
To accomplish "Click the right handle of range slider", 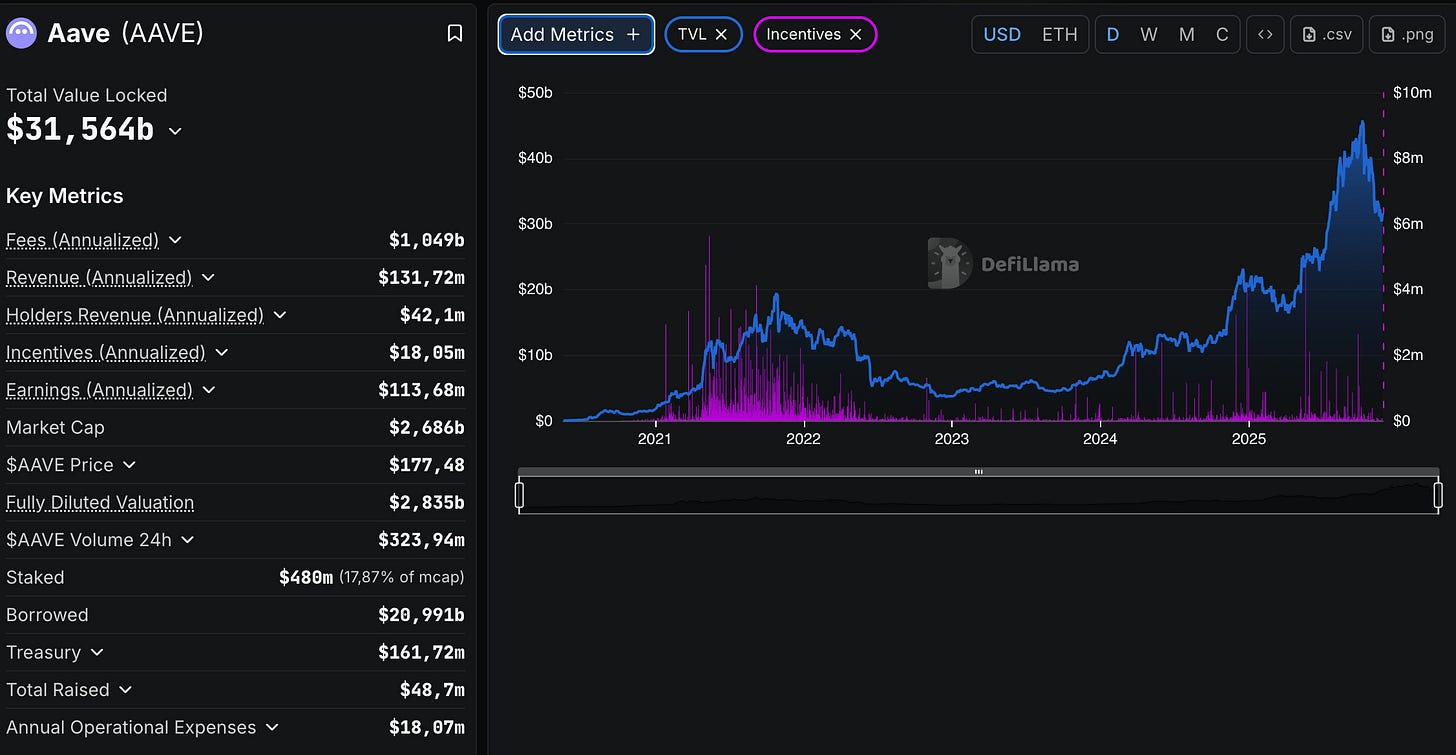I will coord(1438,495).
